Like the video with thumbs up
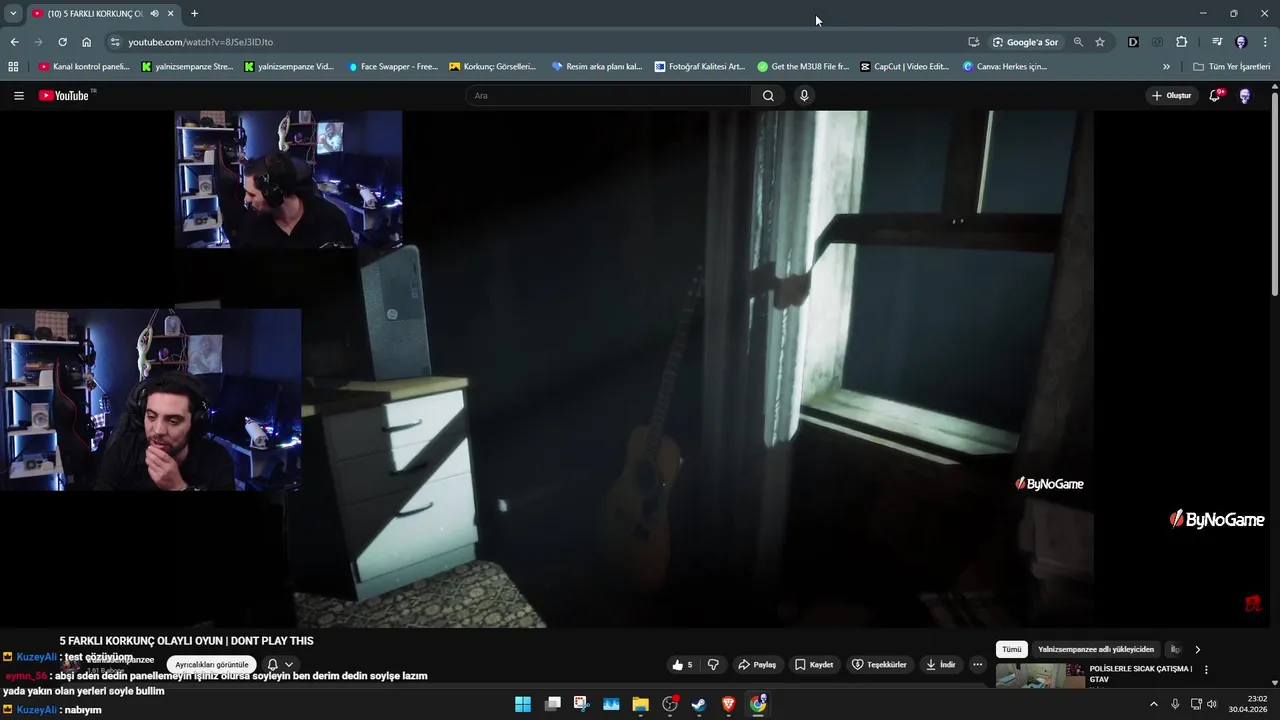The image size is (1280, 720). pyautogui.click(x=682, y=665)
